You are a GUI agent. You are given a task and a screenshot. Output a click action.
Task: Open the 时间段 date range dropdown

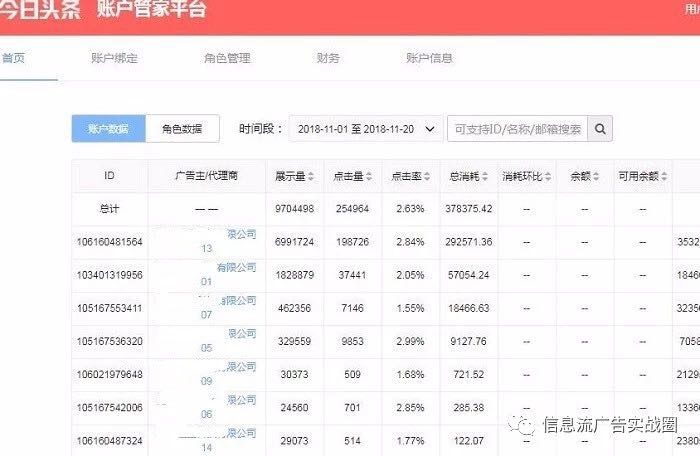pyautogui.click(x=366, y=129)
